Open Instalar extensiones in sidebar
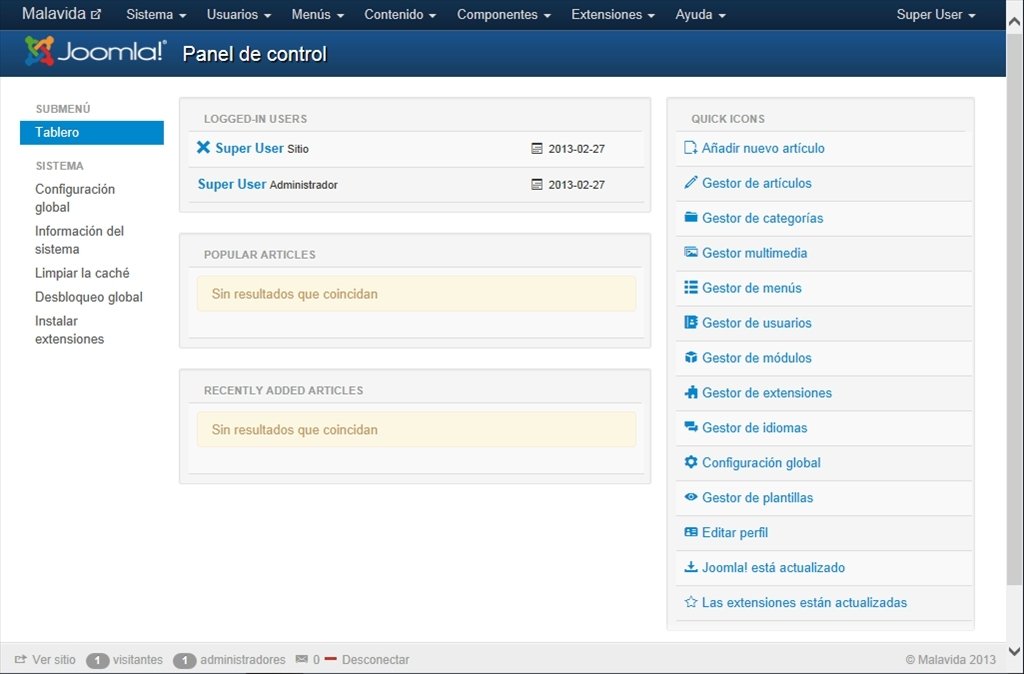The width and height of the screenshot is (1024, 674). coord(69,330)
